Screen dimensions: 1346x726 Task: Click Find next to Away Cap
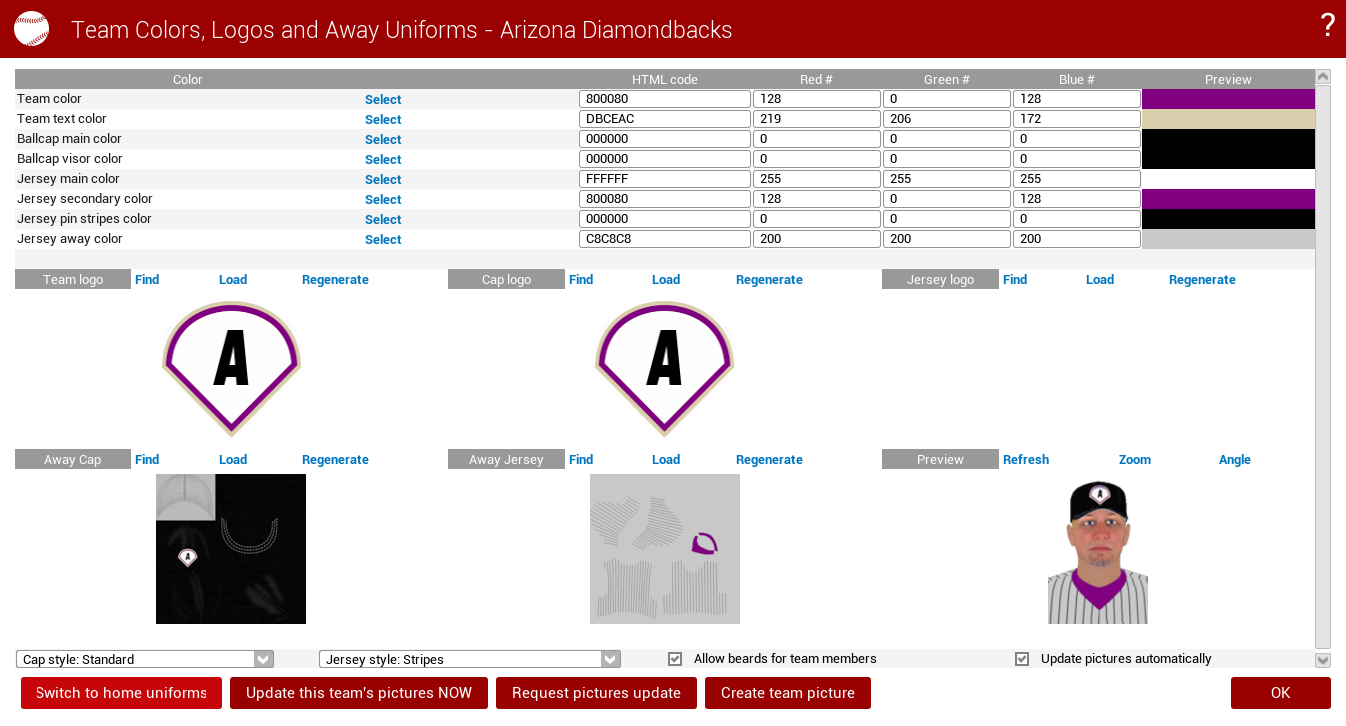pyautogui.click(x=147, y=460)
